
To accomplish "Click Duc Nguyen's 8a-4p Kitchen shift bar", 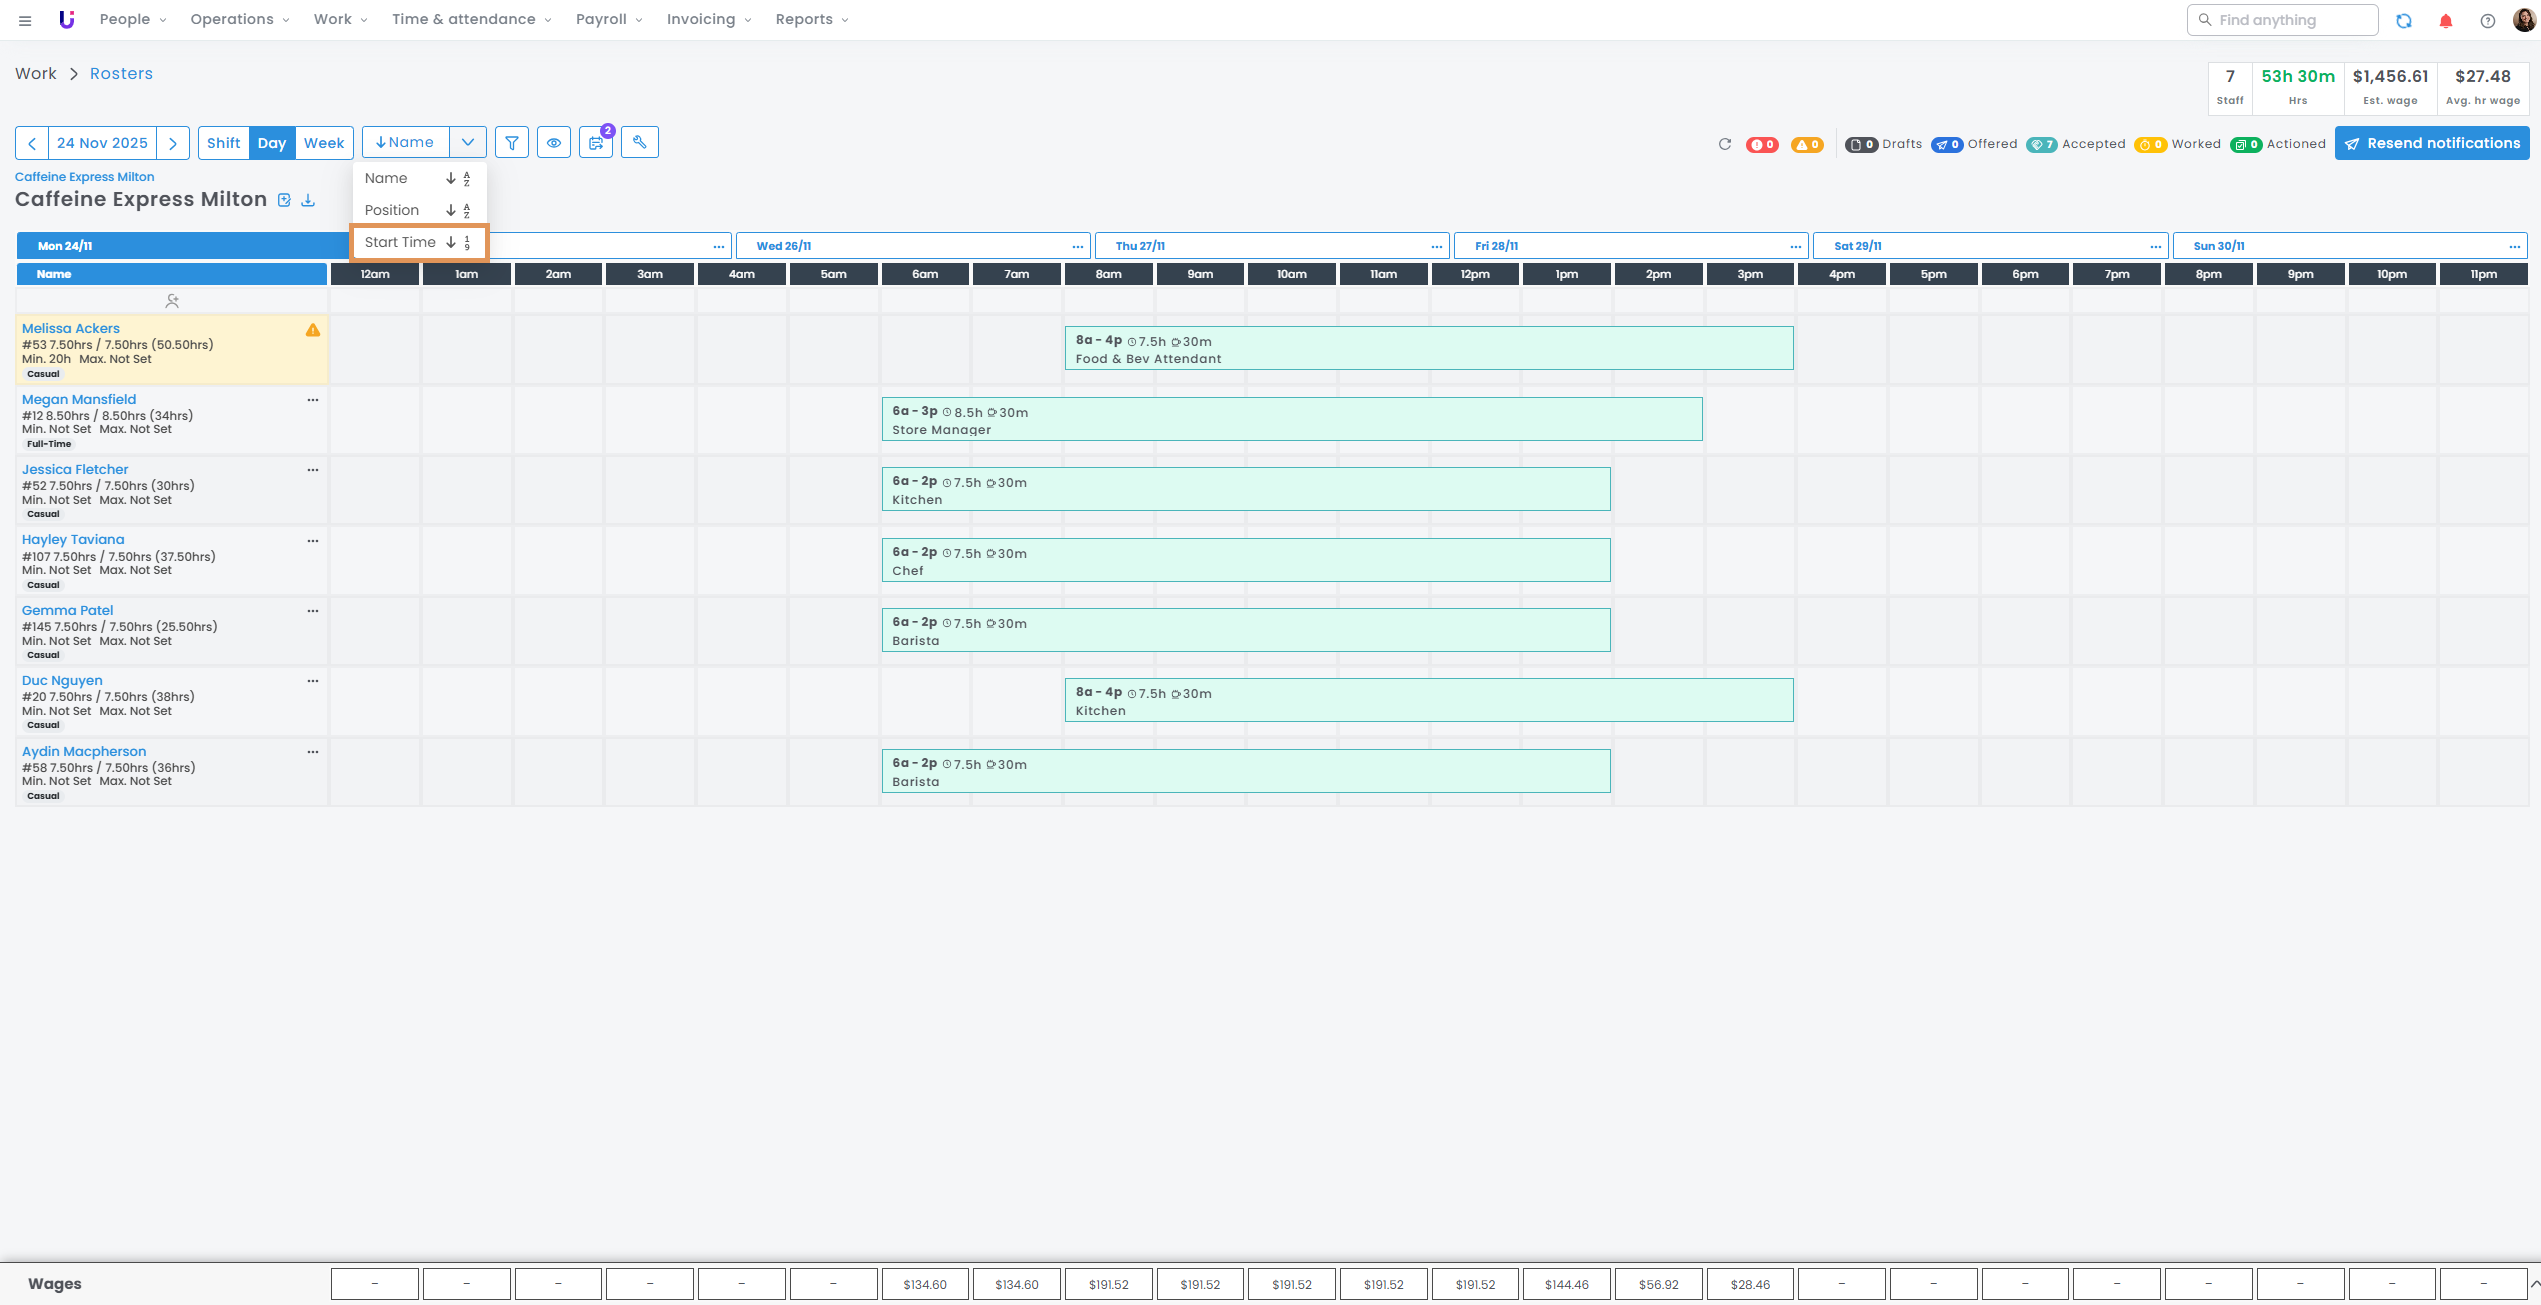I will point(1428,700).
